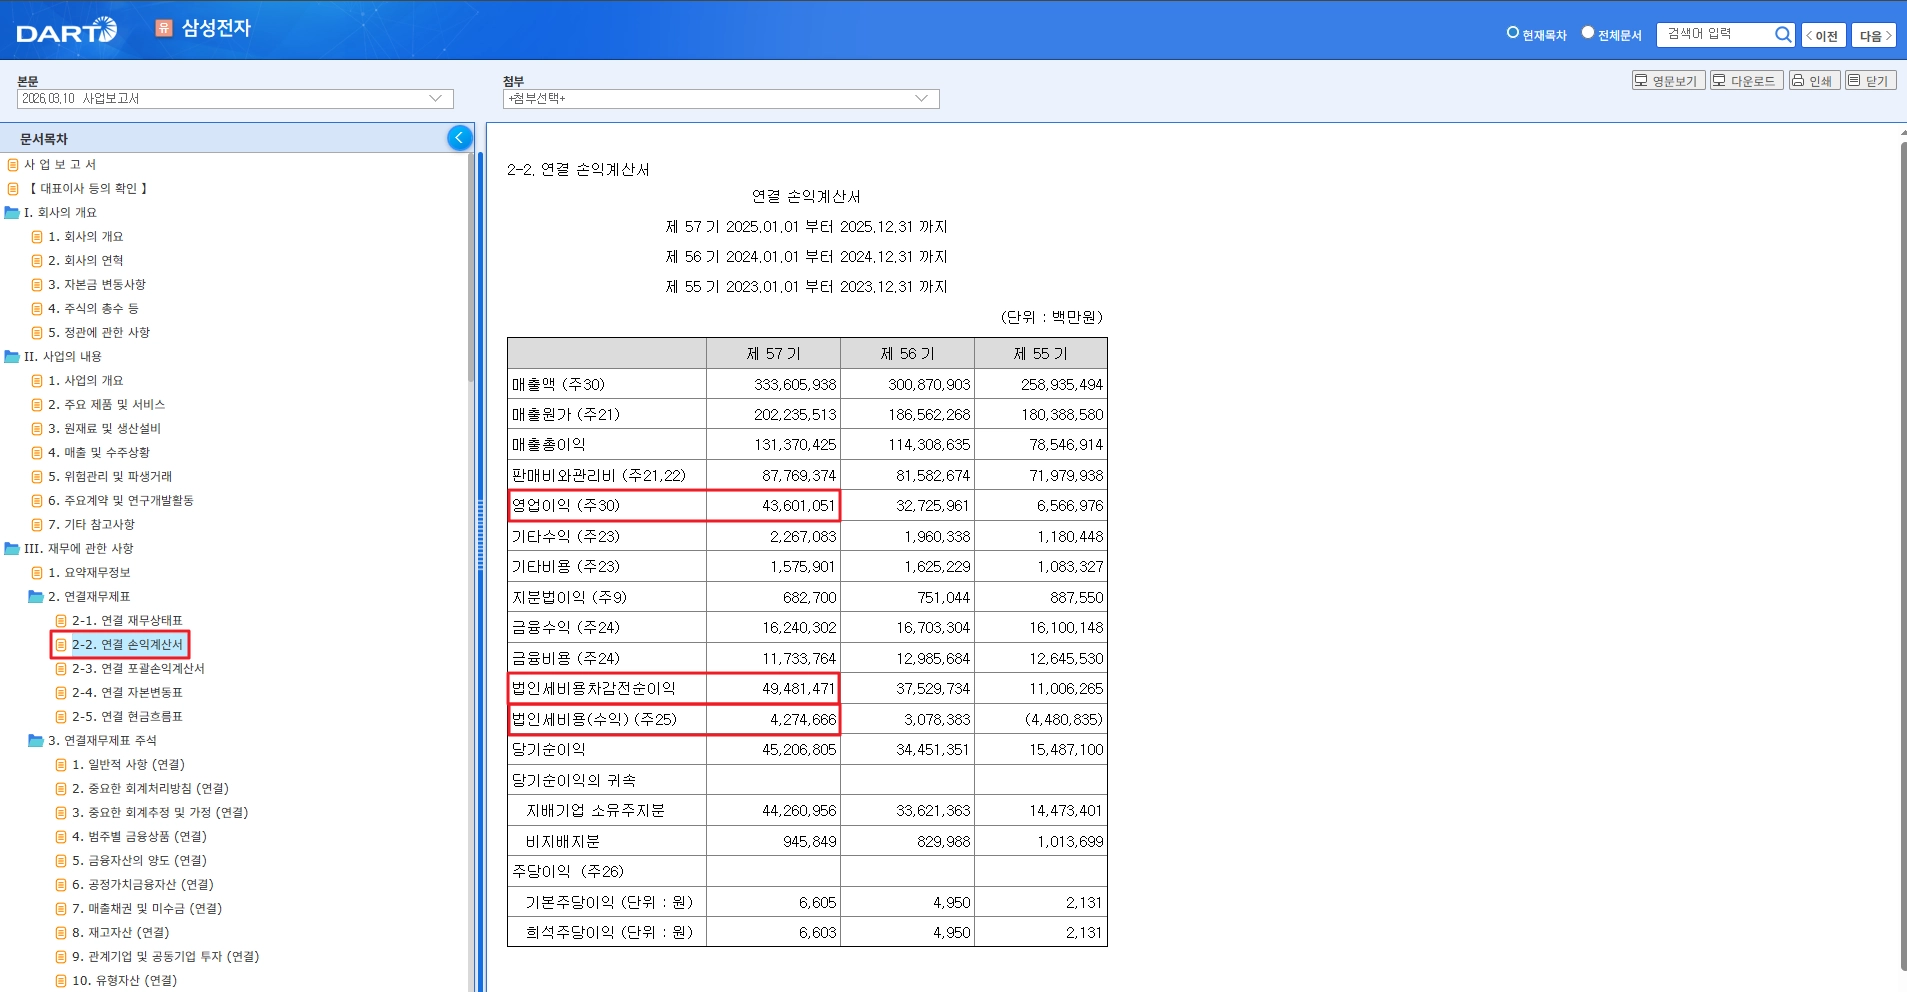The height and width of the screenshot is (992, 1907).
Task: Click the search magnifier icon
Action: coord(1782,35)
